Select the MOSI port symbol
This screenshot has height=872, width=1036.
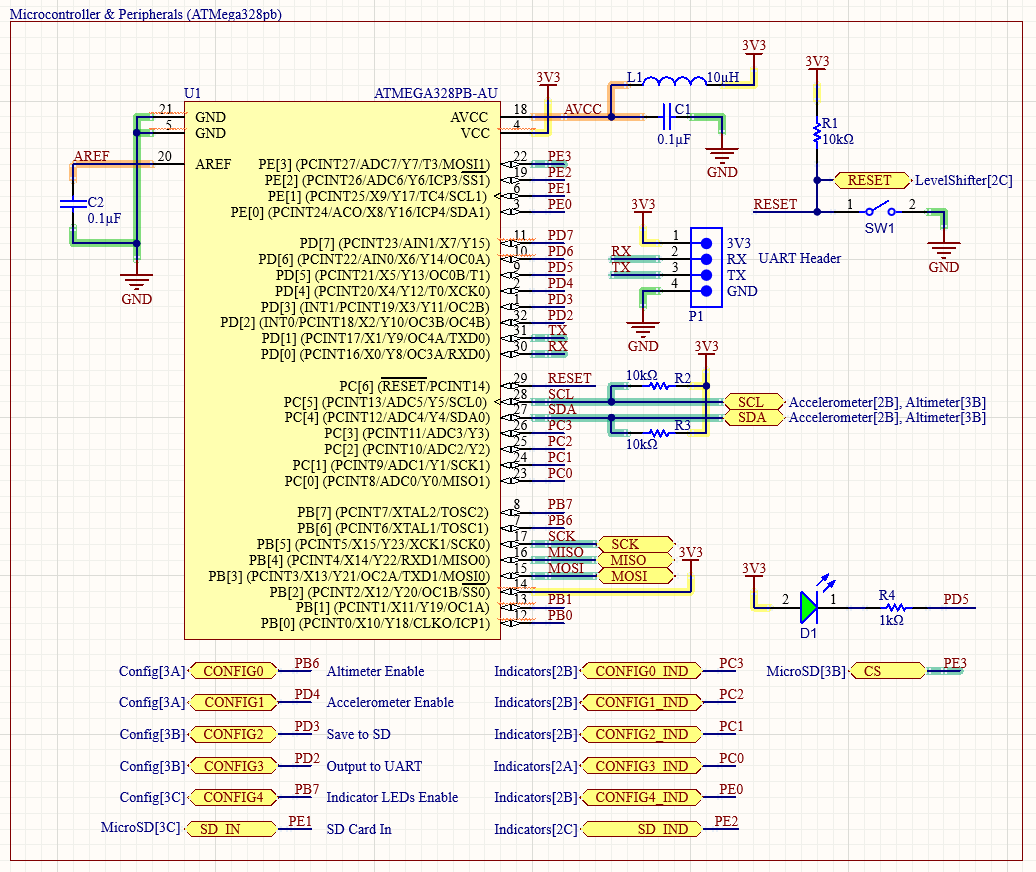click(x=635, y=576)
